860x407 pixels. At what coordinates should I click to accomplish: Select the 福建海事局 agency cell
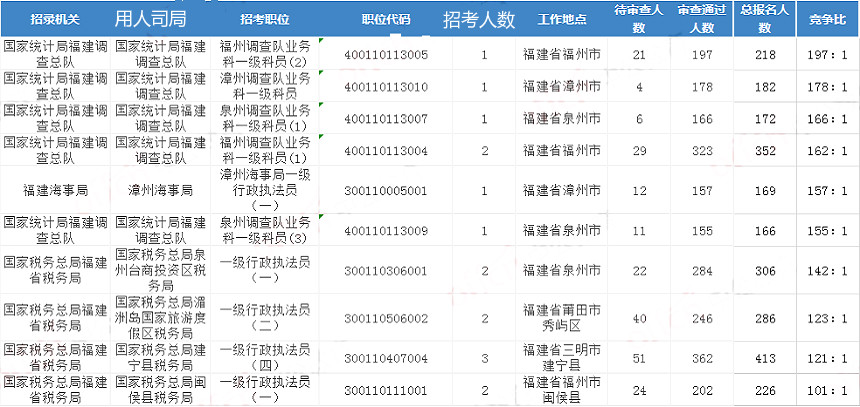coord(55,191)
